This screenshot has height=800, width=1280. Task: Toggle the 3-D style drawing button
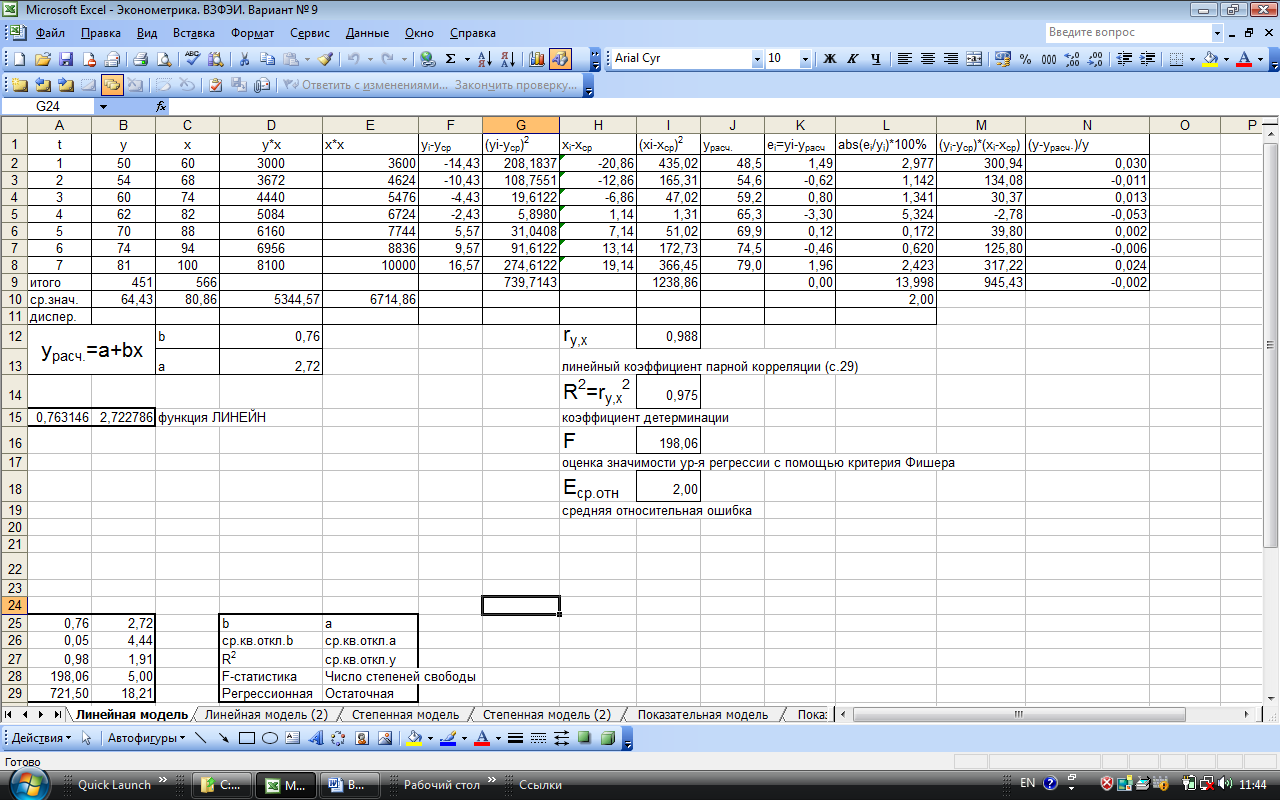coord(607,739)
